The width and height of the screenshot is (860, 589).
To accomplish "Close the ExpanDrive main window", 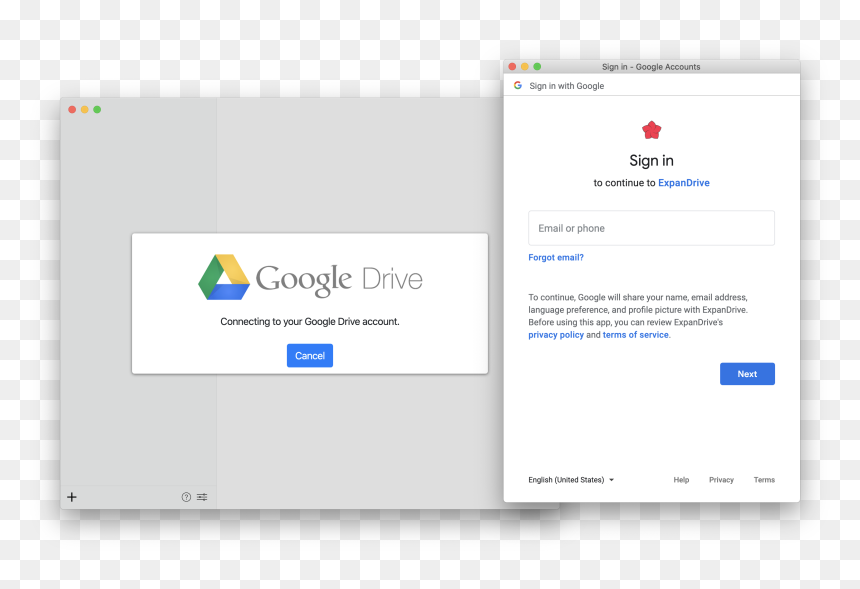I will click(x=72, y=110).
